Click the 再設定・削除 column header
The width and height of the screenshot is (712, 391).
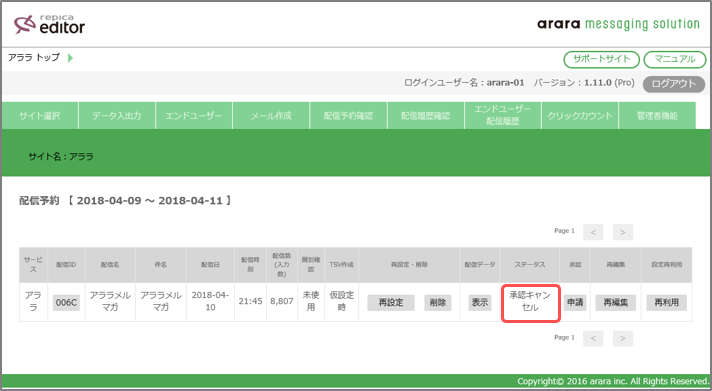pos(409,265)
